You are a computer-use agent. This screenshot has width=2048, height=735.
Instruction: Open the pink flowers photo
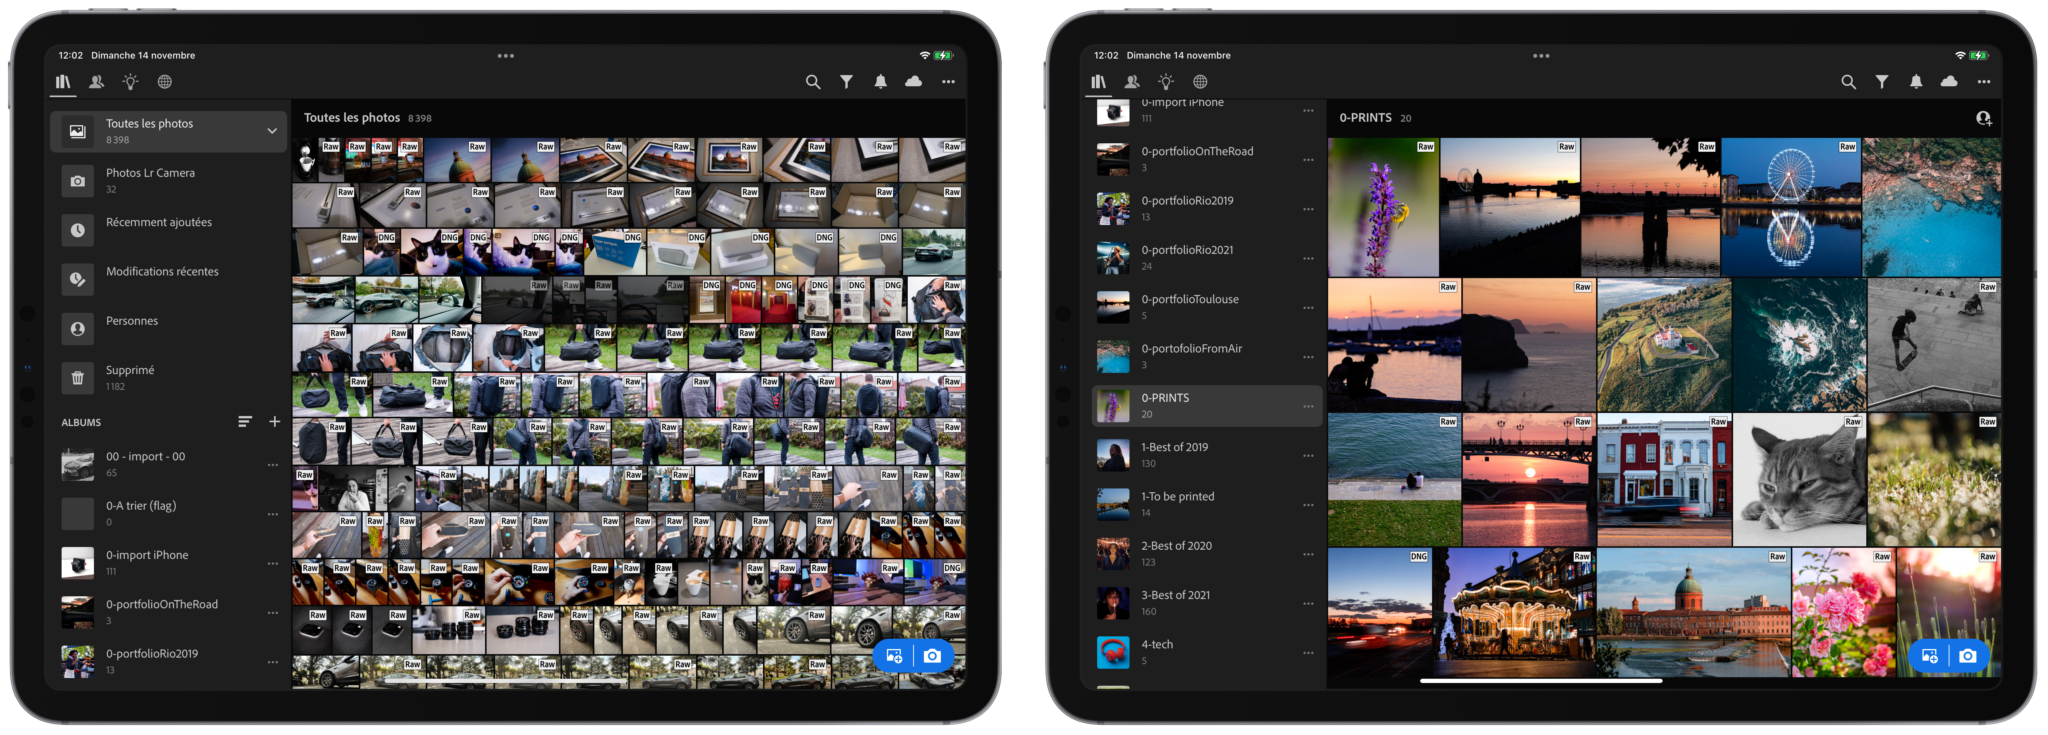(1843, 612)
